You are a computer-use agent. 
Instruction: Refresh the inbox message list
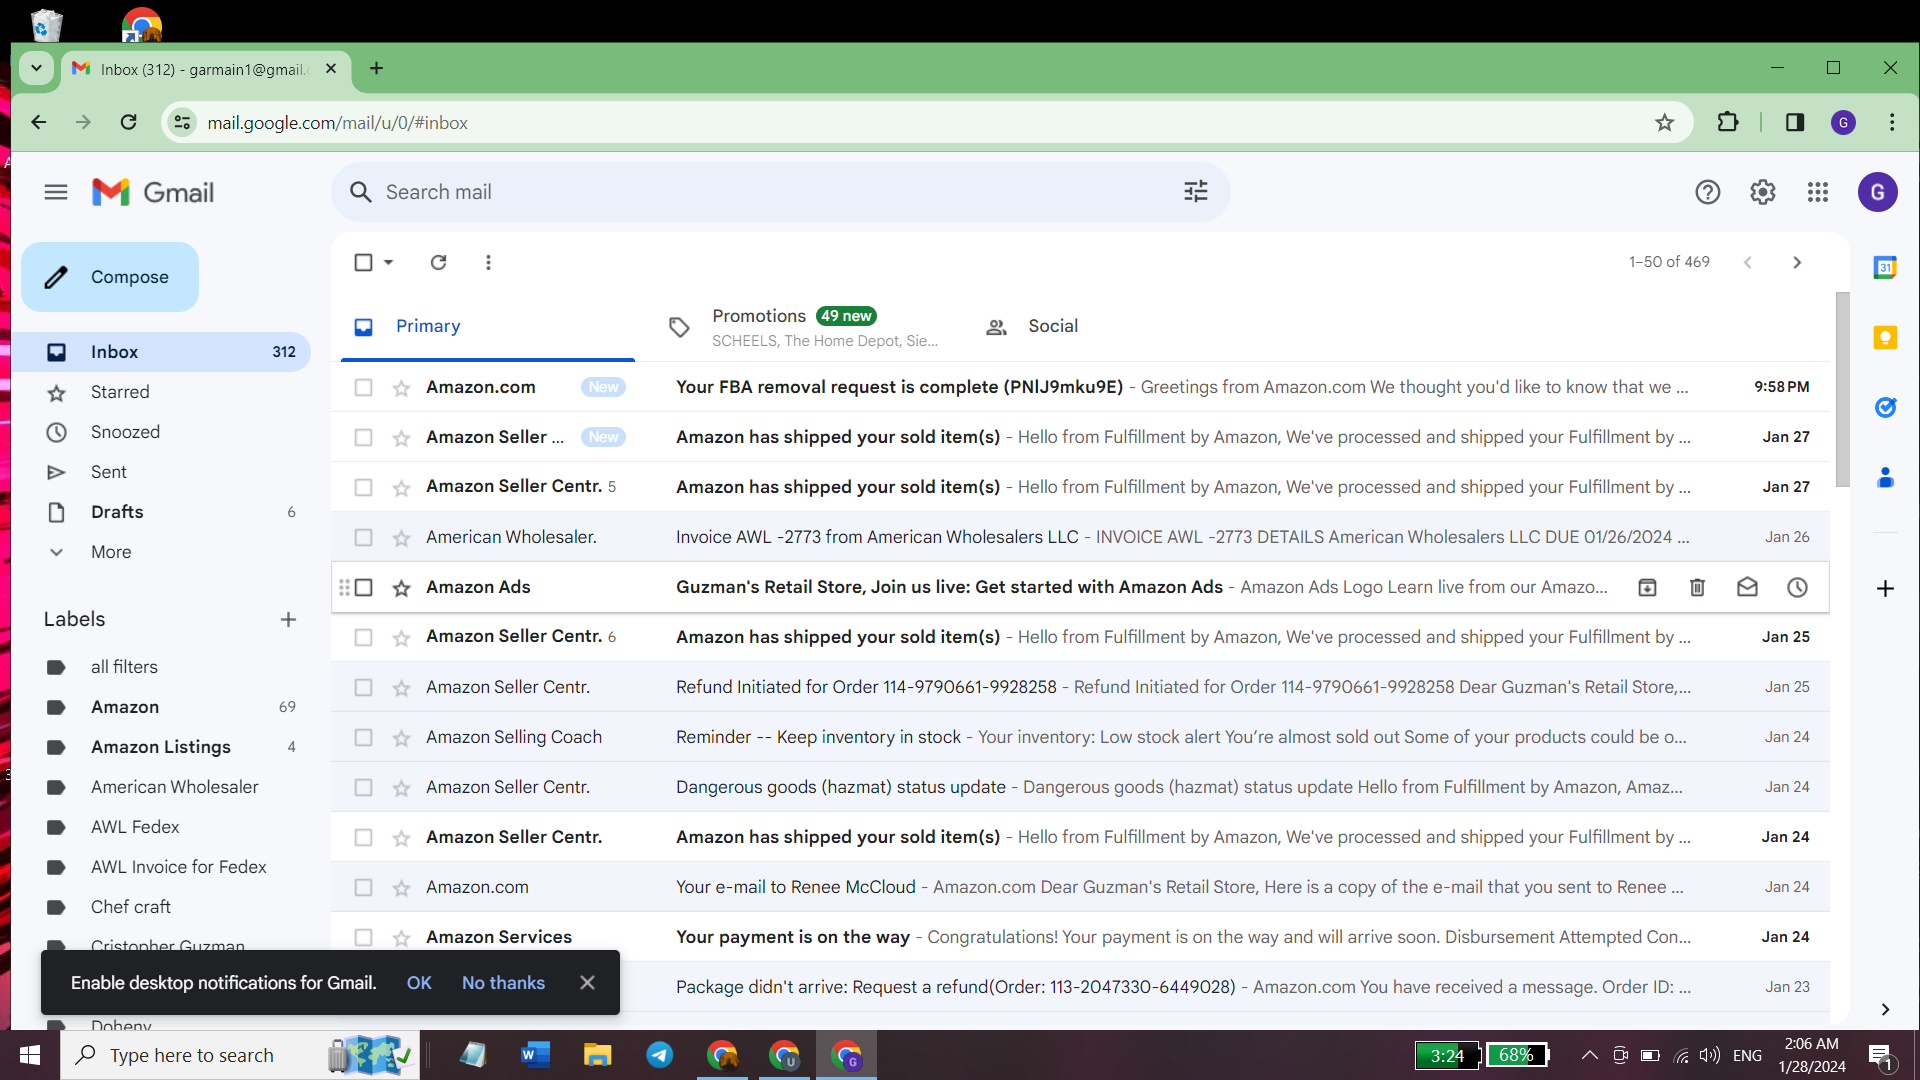[438, 262]
